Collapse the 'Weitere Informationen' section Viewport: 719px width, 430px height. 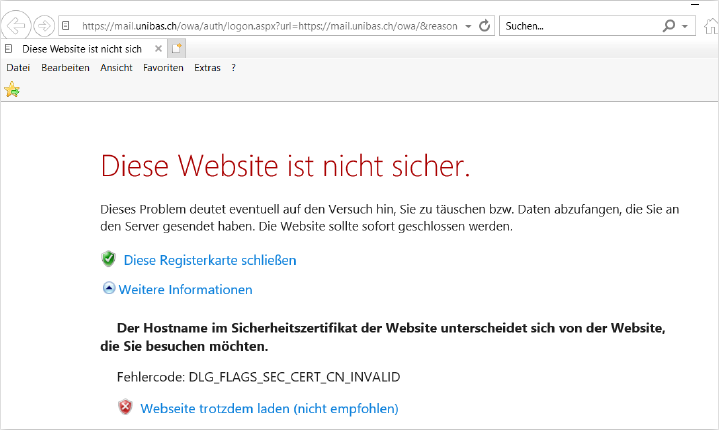110,289
